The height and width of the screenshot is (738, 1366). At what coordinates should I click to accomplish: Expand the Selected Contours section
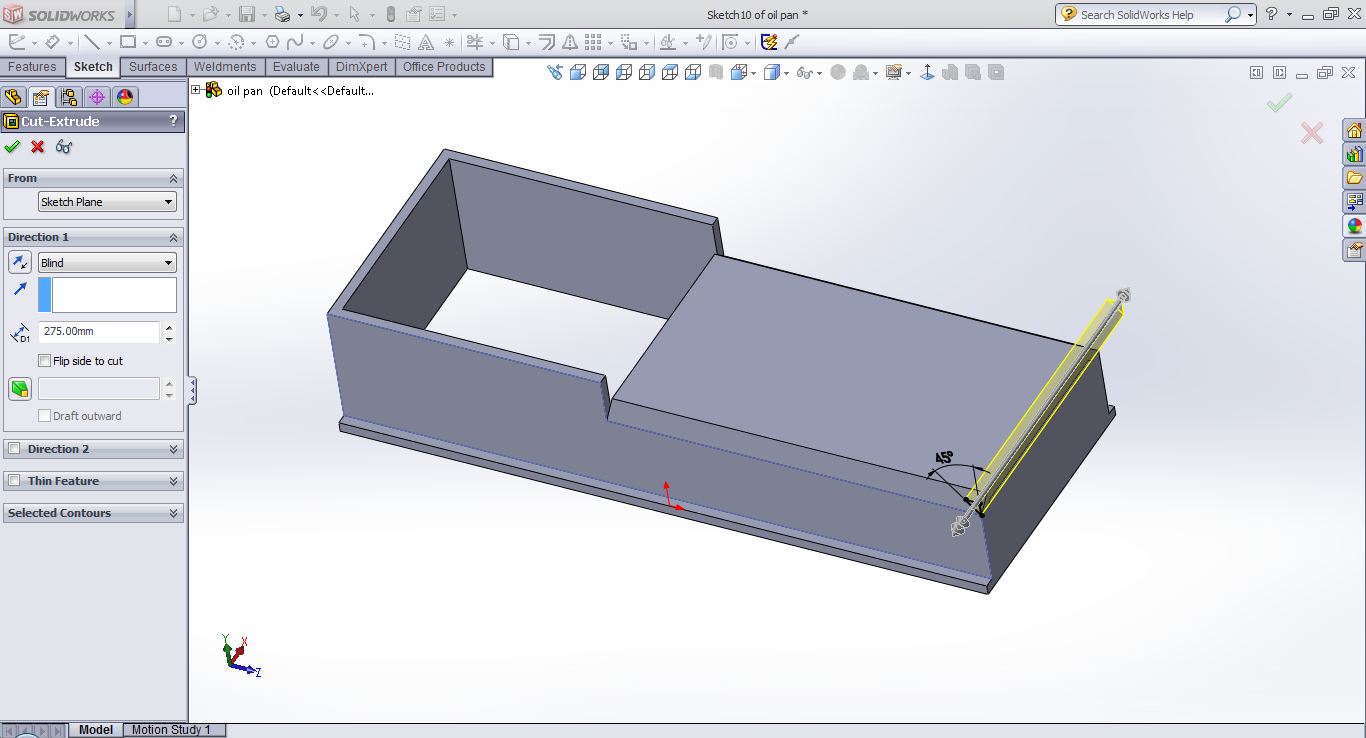(x=173, y=513)
